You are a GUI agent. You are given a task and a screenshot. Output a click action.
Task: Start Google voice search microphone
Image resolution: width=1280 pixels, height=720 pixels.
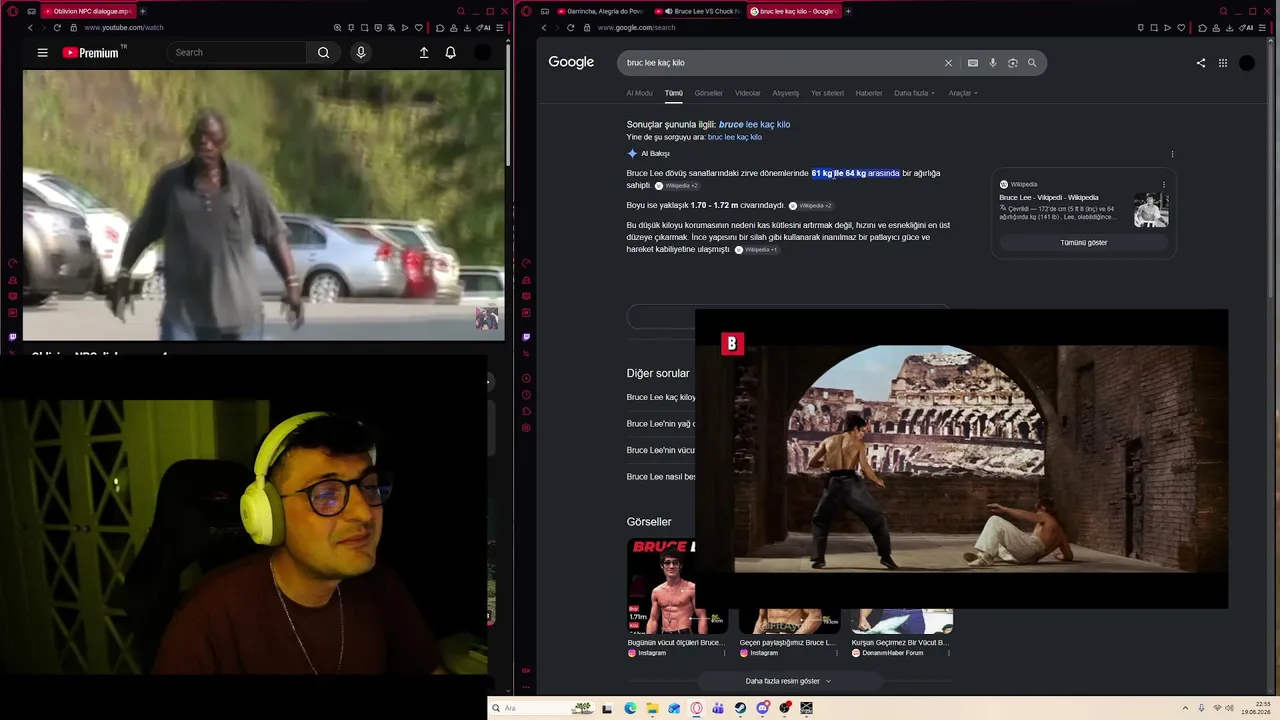993,63
